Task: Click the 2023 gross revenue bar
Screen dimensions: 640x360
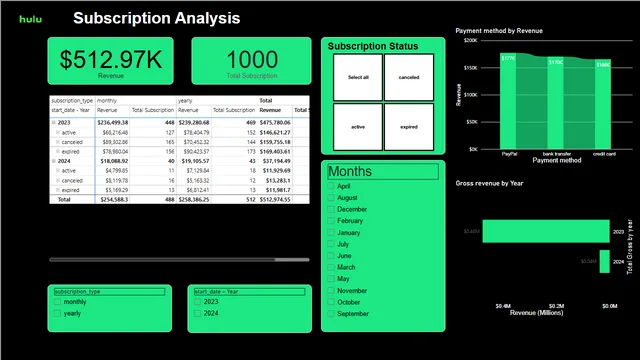Action: click(x=546, y=231)
